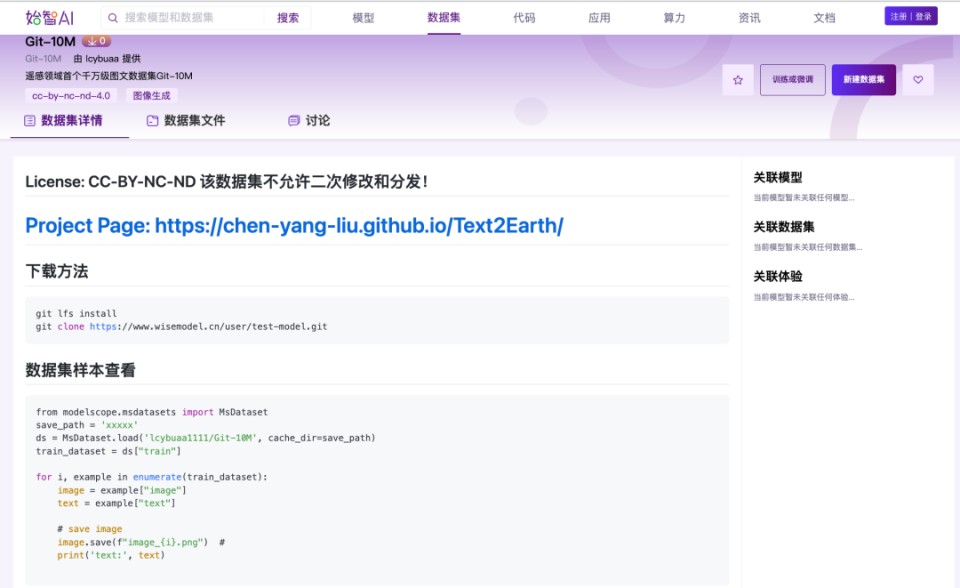The height and width of the screenshot is (588, 960).
Task: Click the 关联体验 heading
Action: 778,277
